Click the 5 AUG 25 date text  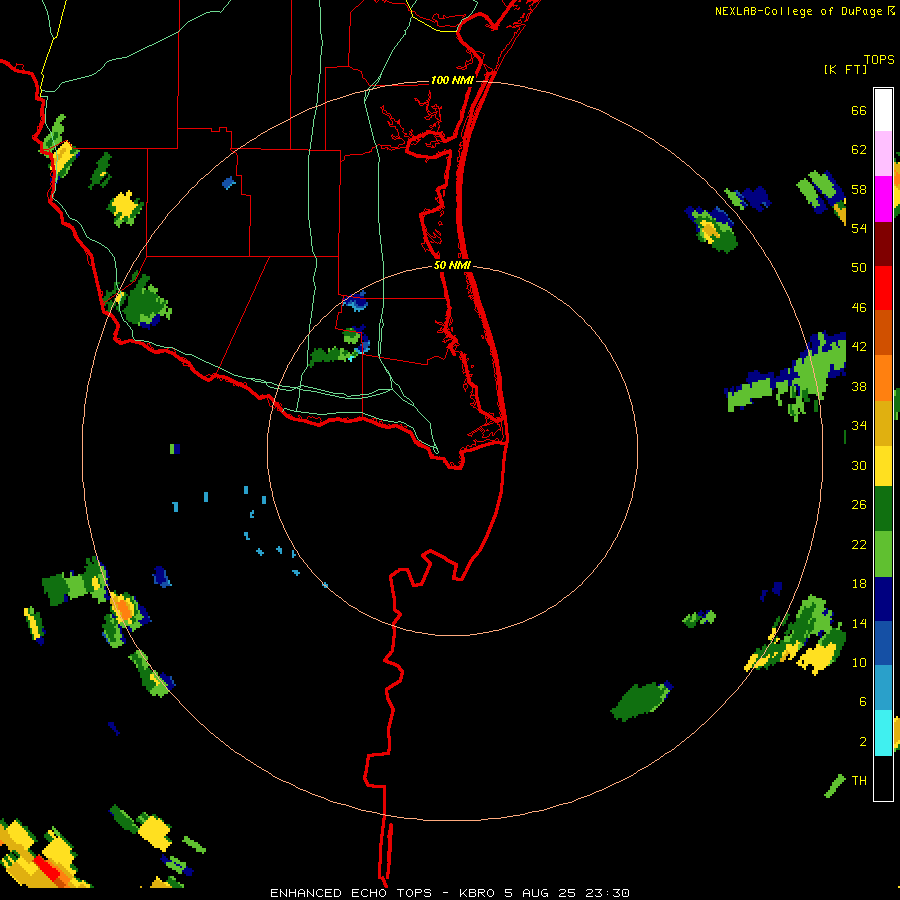click(x=541, y=893)
